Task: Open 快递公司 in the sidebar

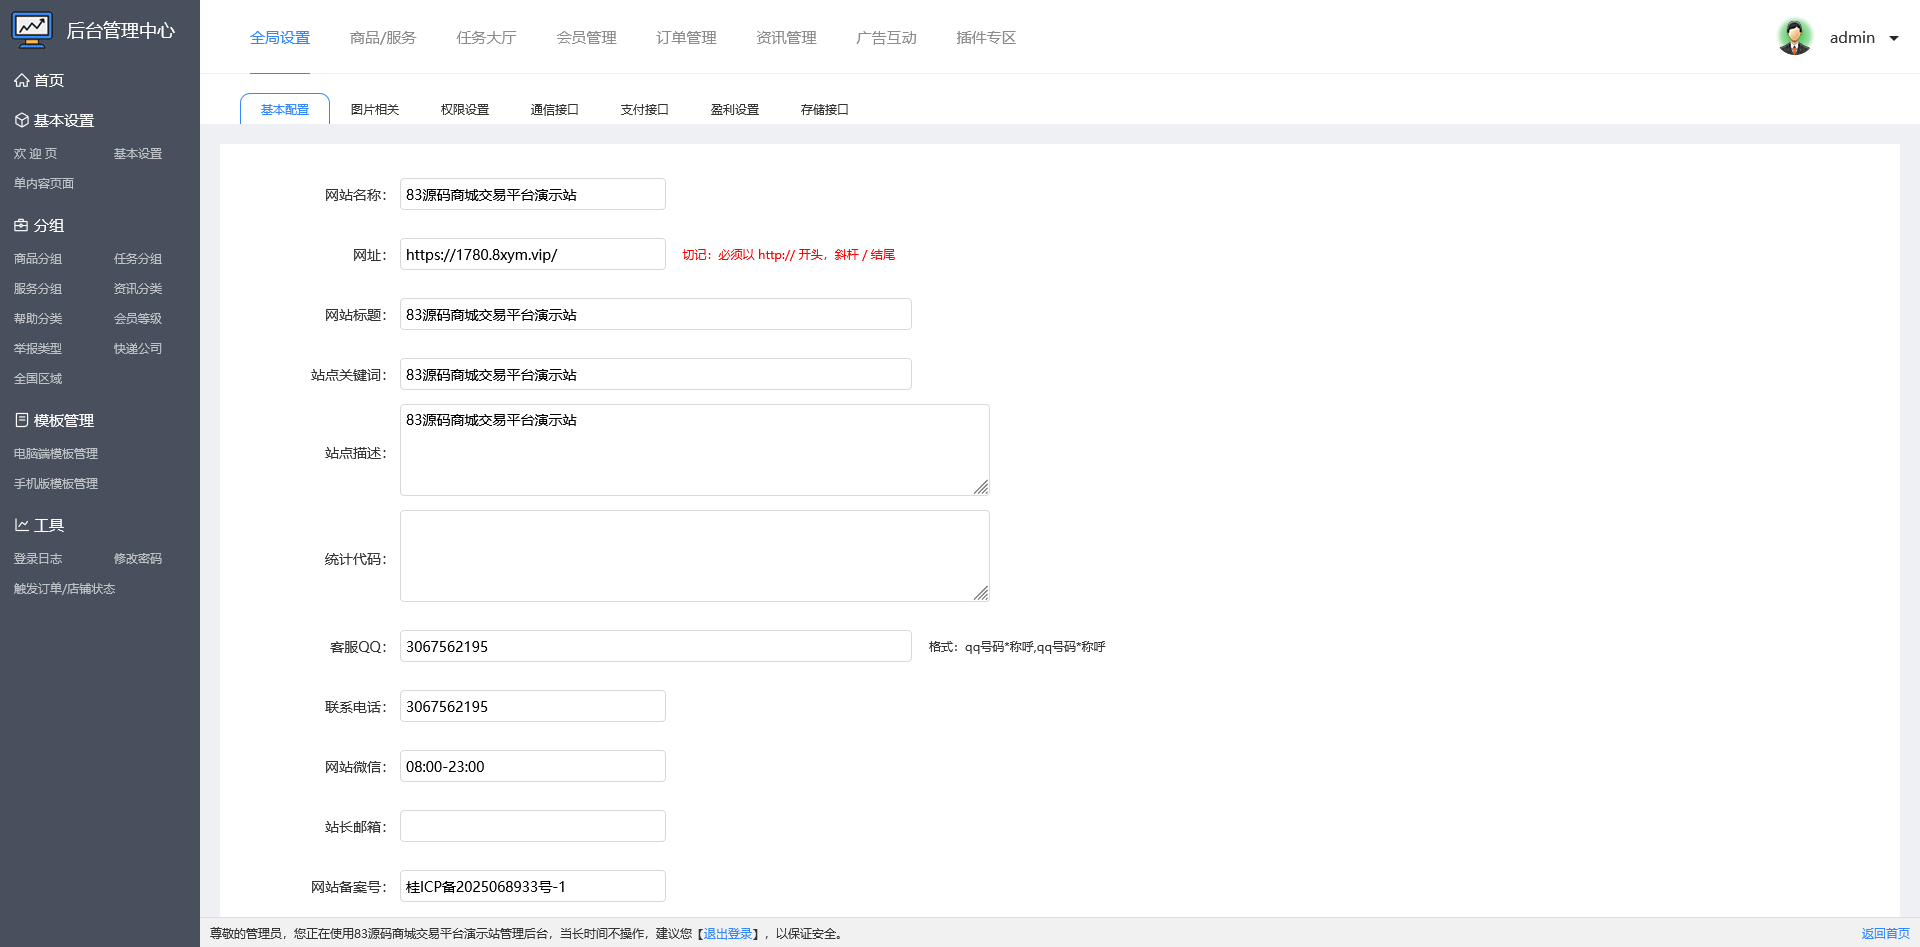Action: pos(138,349)
